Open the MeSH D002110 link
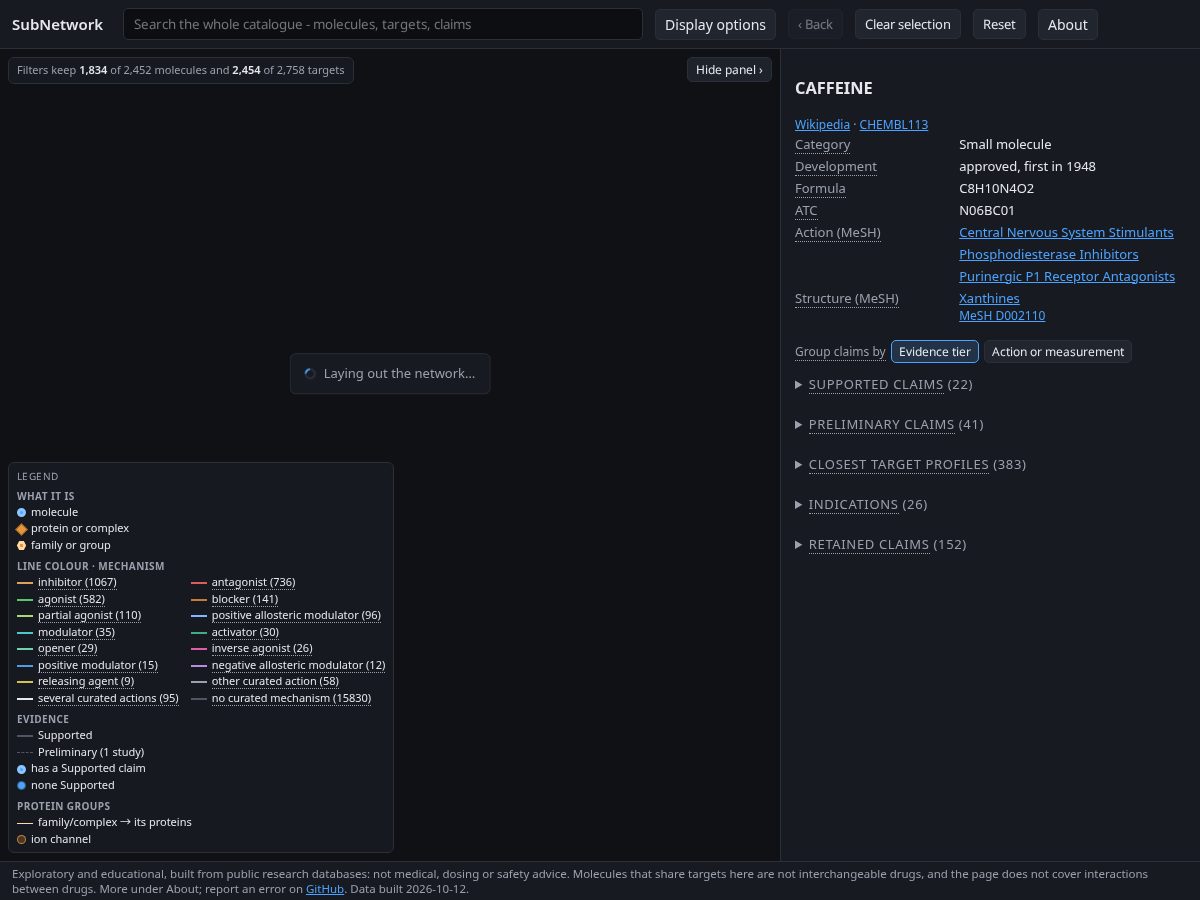This screenshot has width=1200, height=900. click(x=1002, y=316)
